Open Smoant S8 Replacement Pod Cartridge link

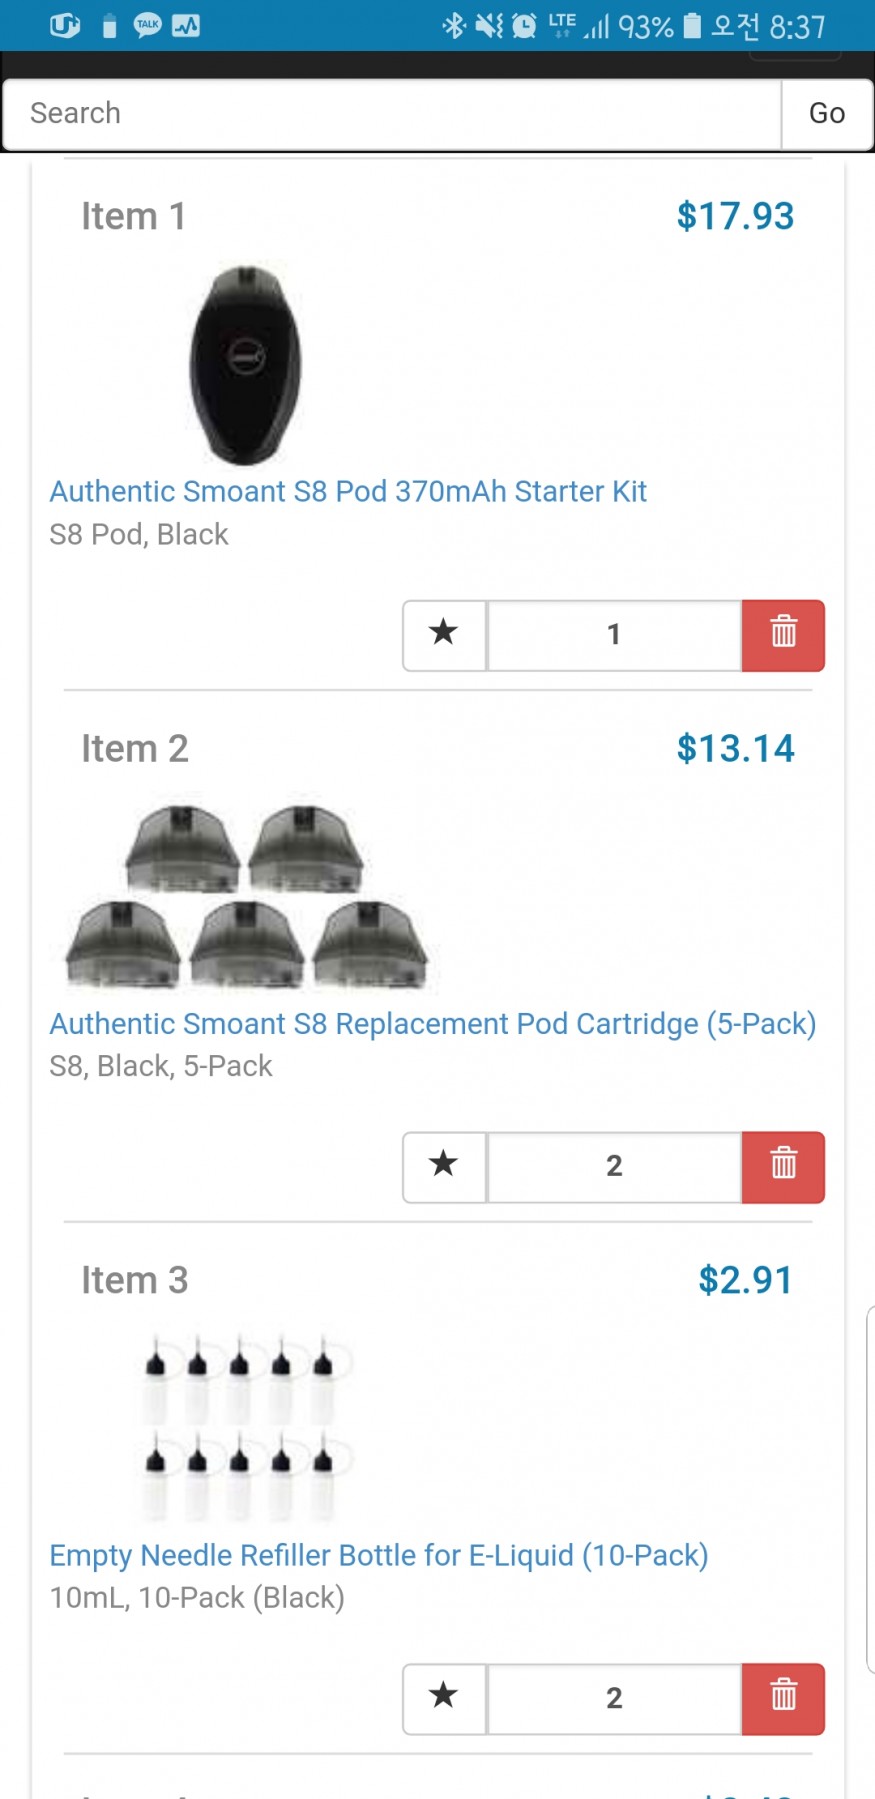[433, 1024]
